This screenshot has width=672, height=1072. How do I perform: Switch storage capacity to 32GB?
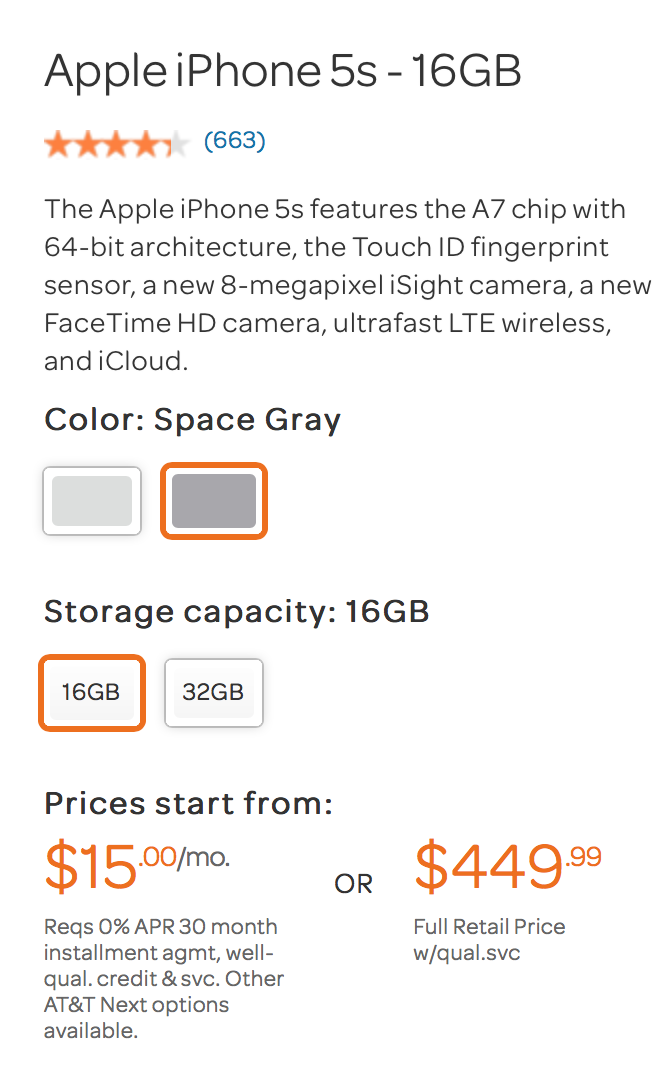[x=213, y=692]
